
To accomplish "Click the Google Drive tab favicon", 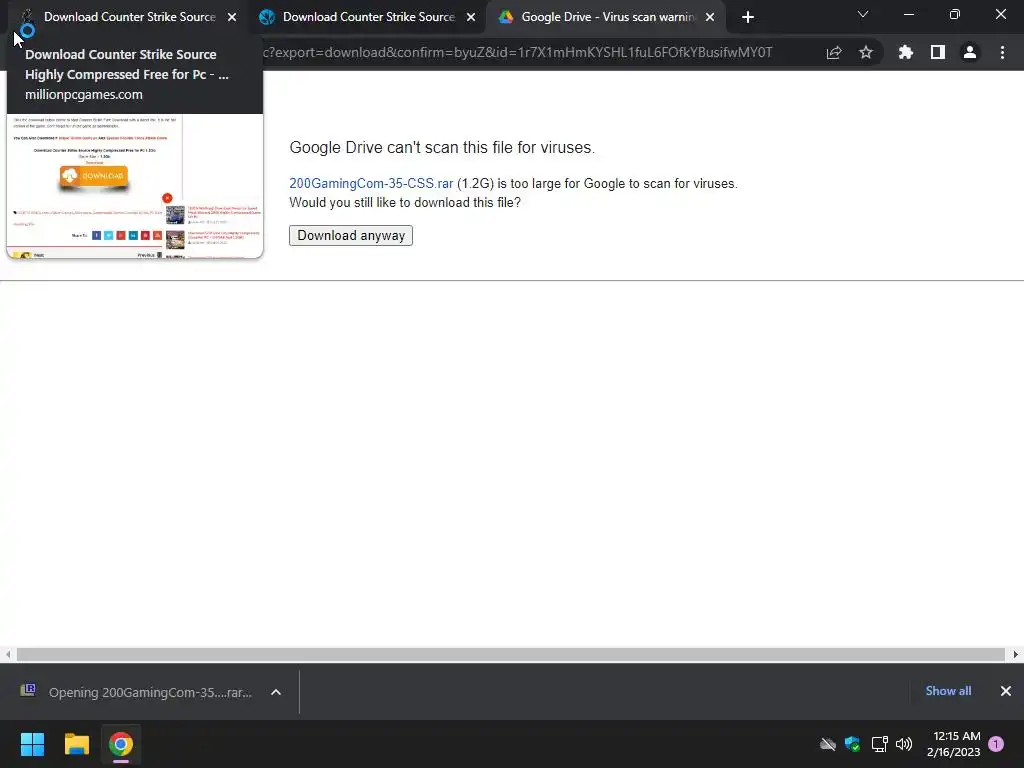I will pyautogui.click(x=506, y=17).
